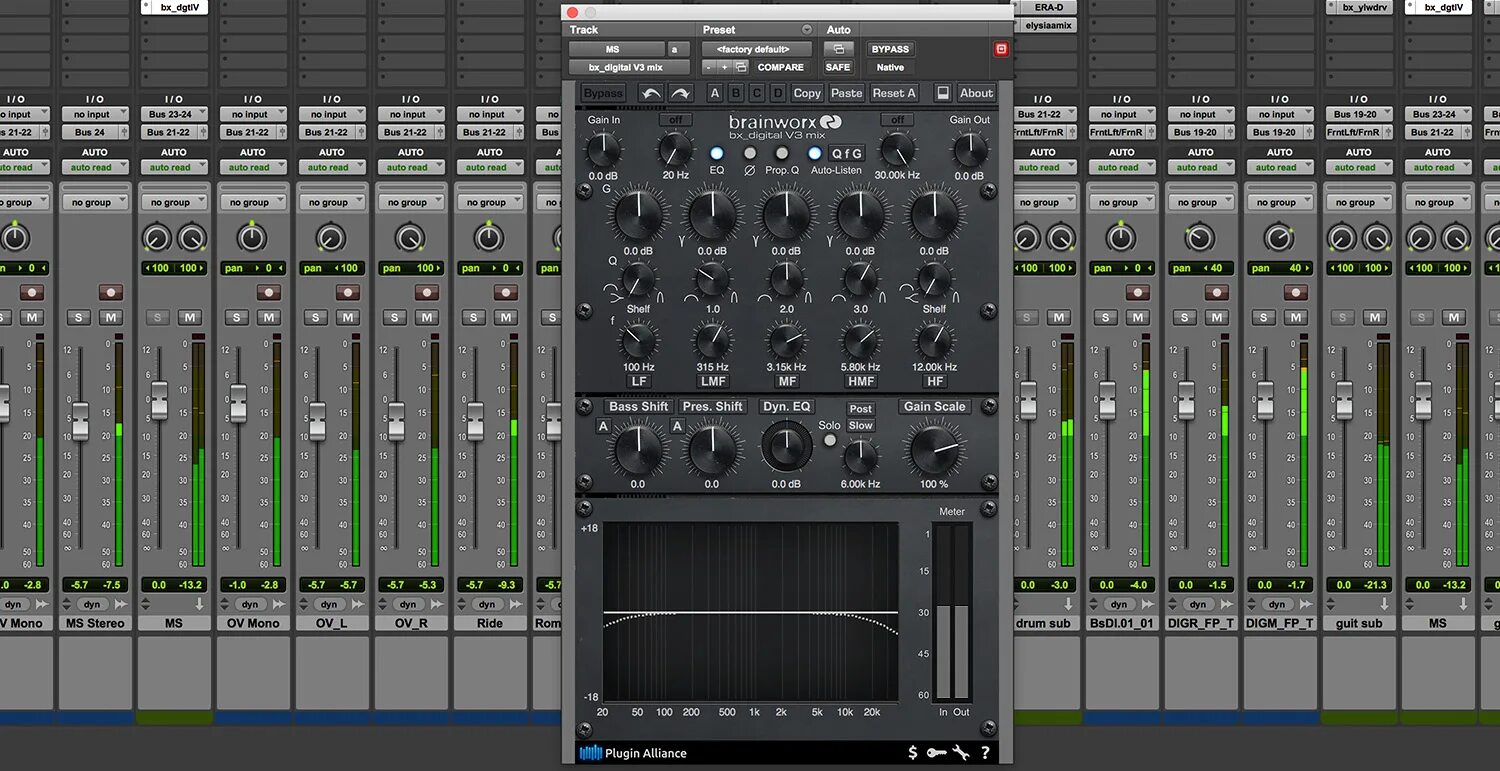
Task: Open the factory default preset menu
Action: [x=753, y=48]
